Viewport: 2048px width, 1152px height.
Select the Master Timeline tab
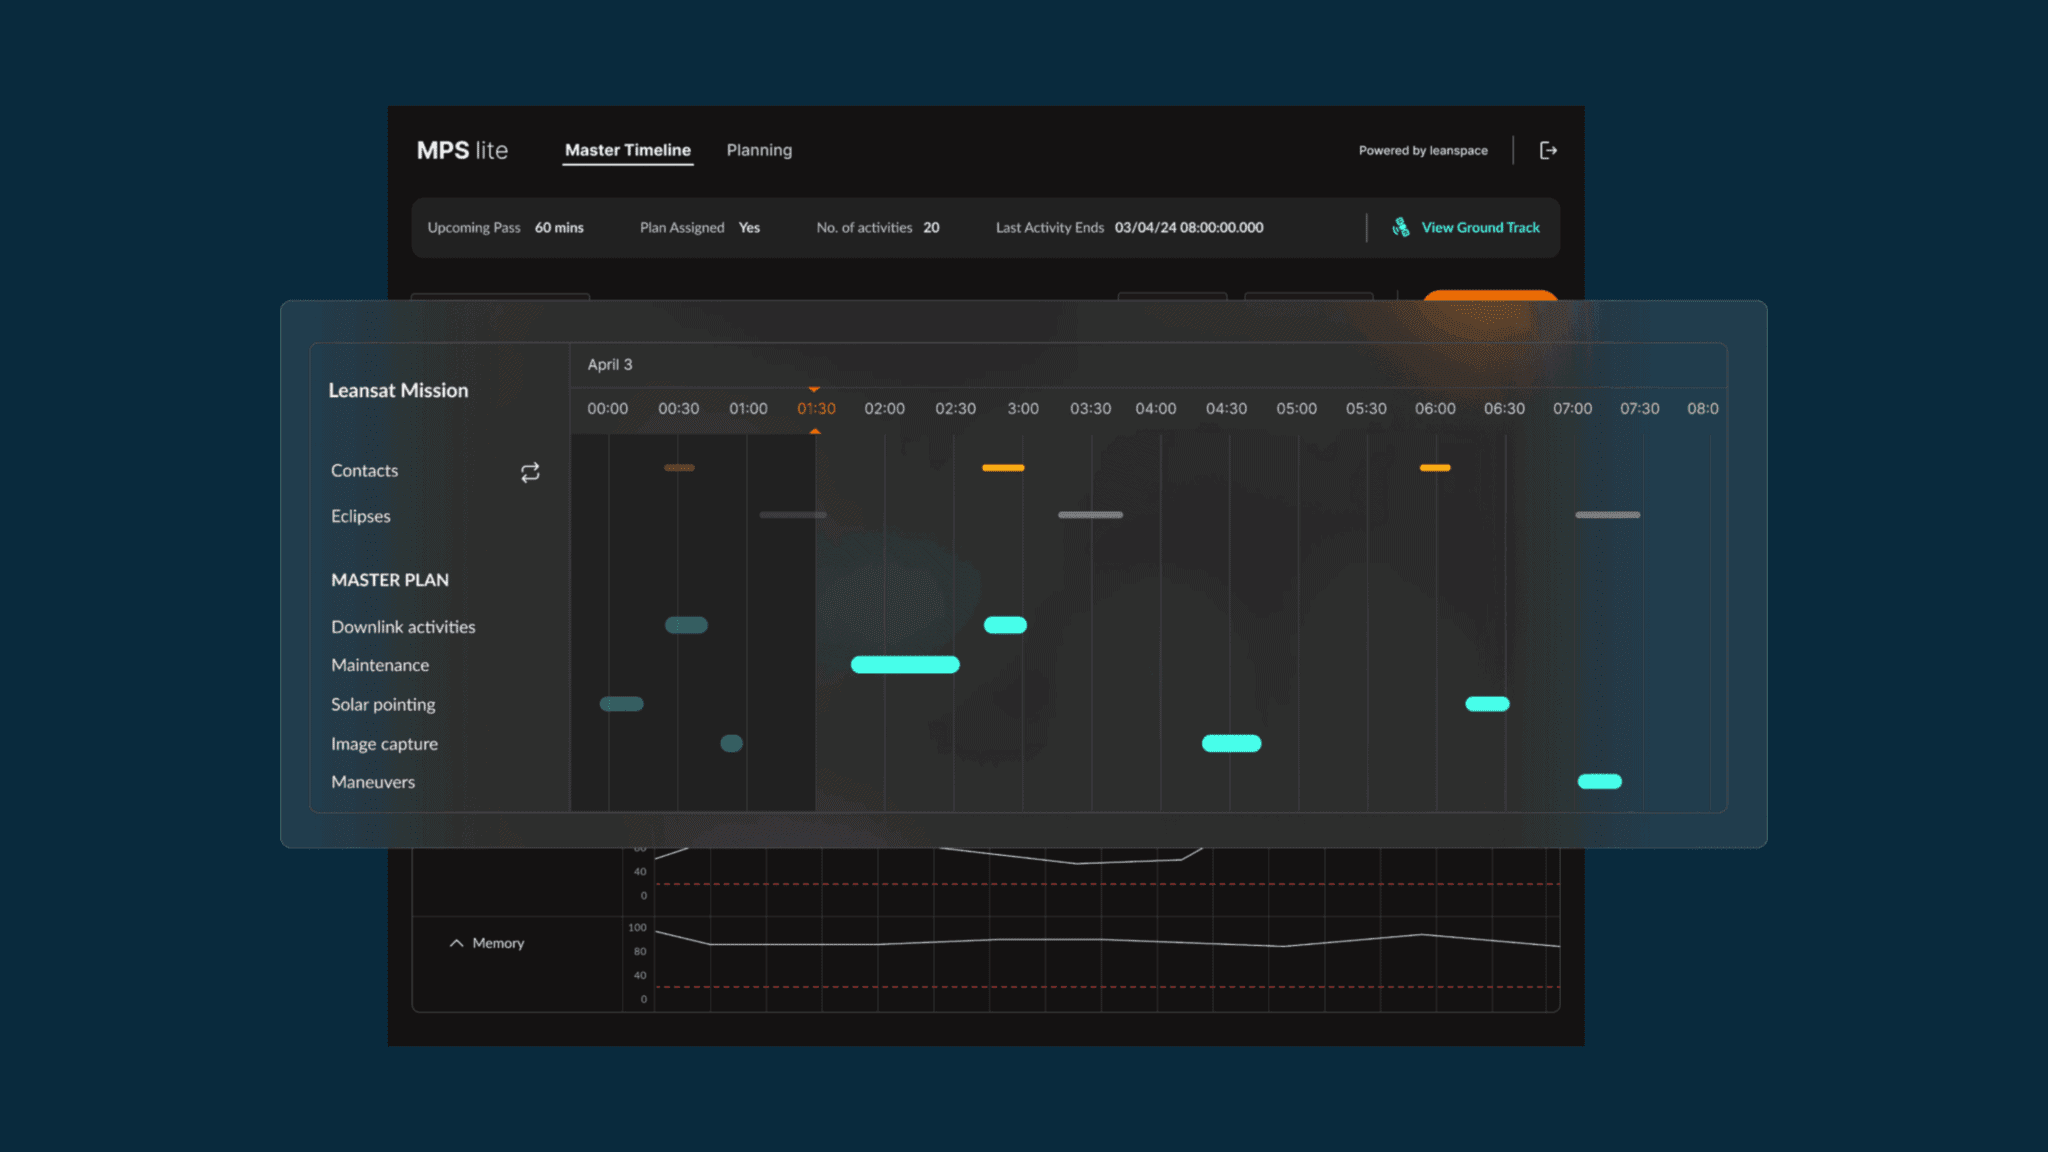(x=627, y=150)
